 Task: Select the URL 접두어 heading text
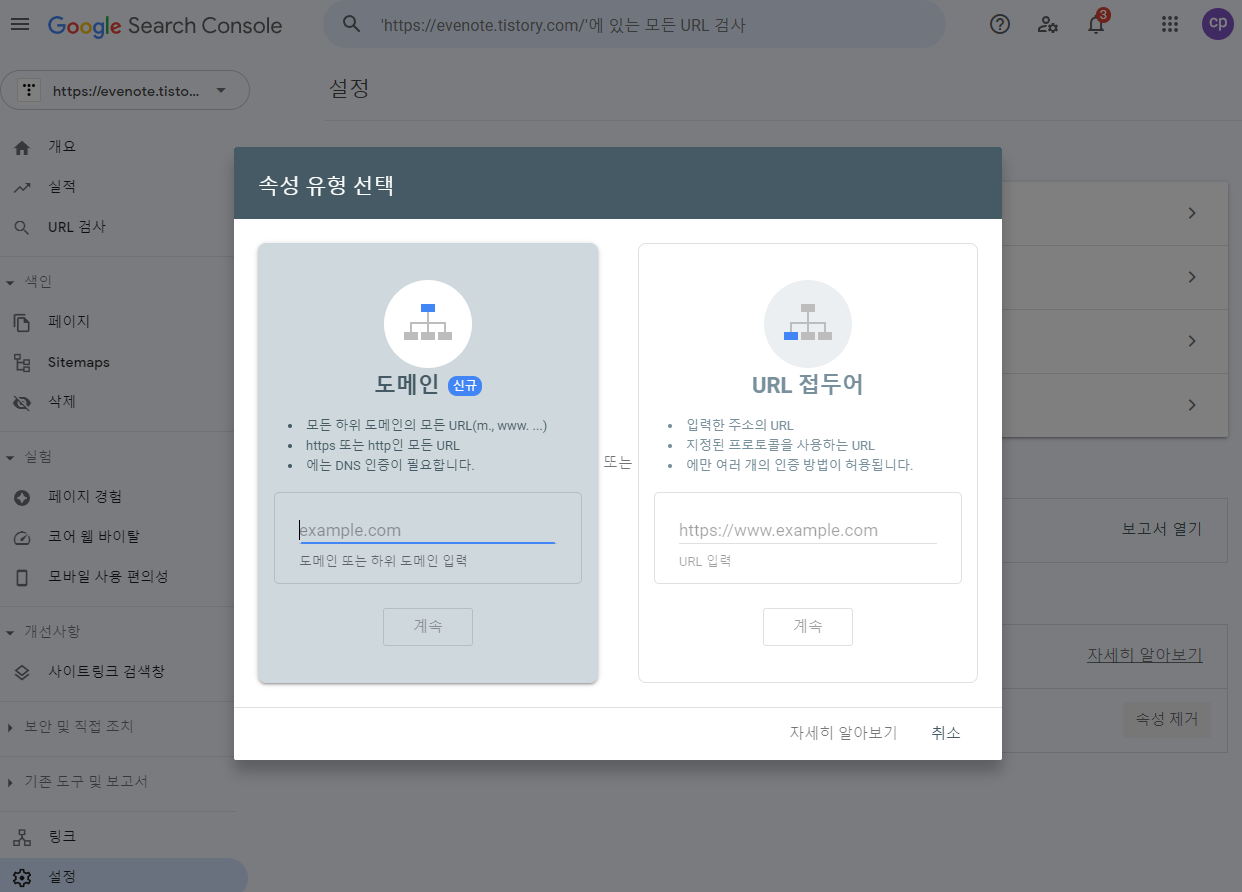(x=808, y=385)
